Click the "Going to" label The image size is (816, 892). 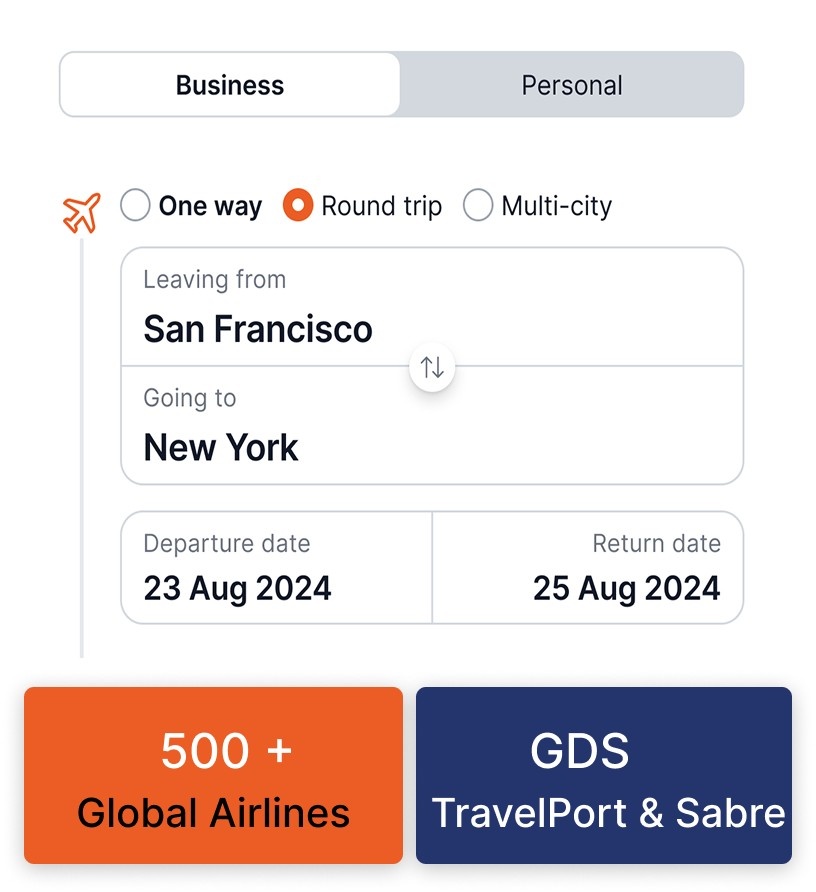[190, 398]
